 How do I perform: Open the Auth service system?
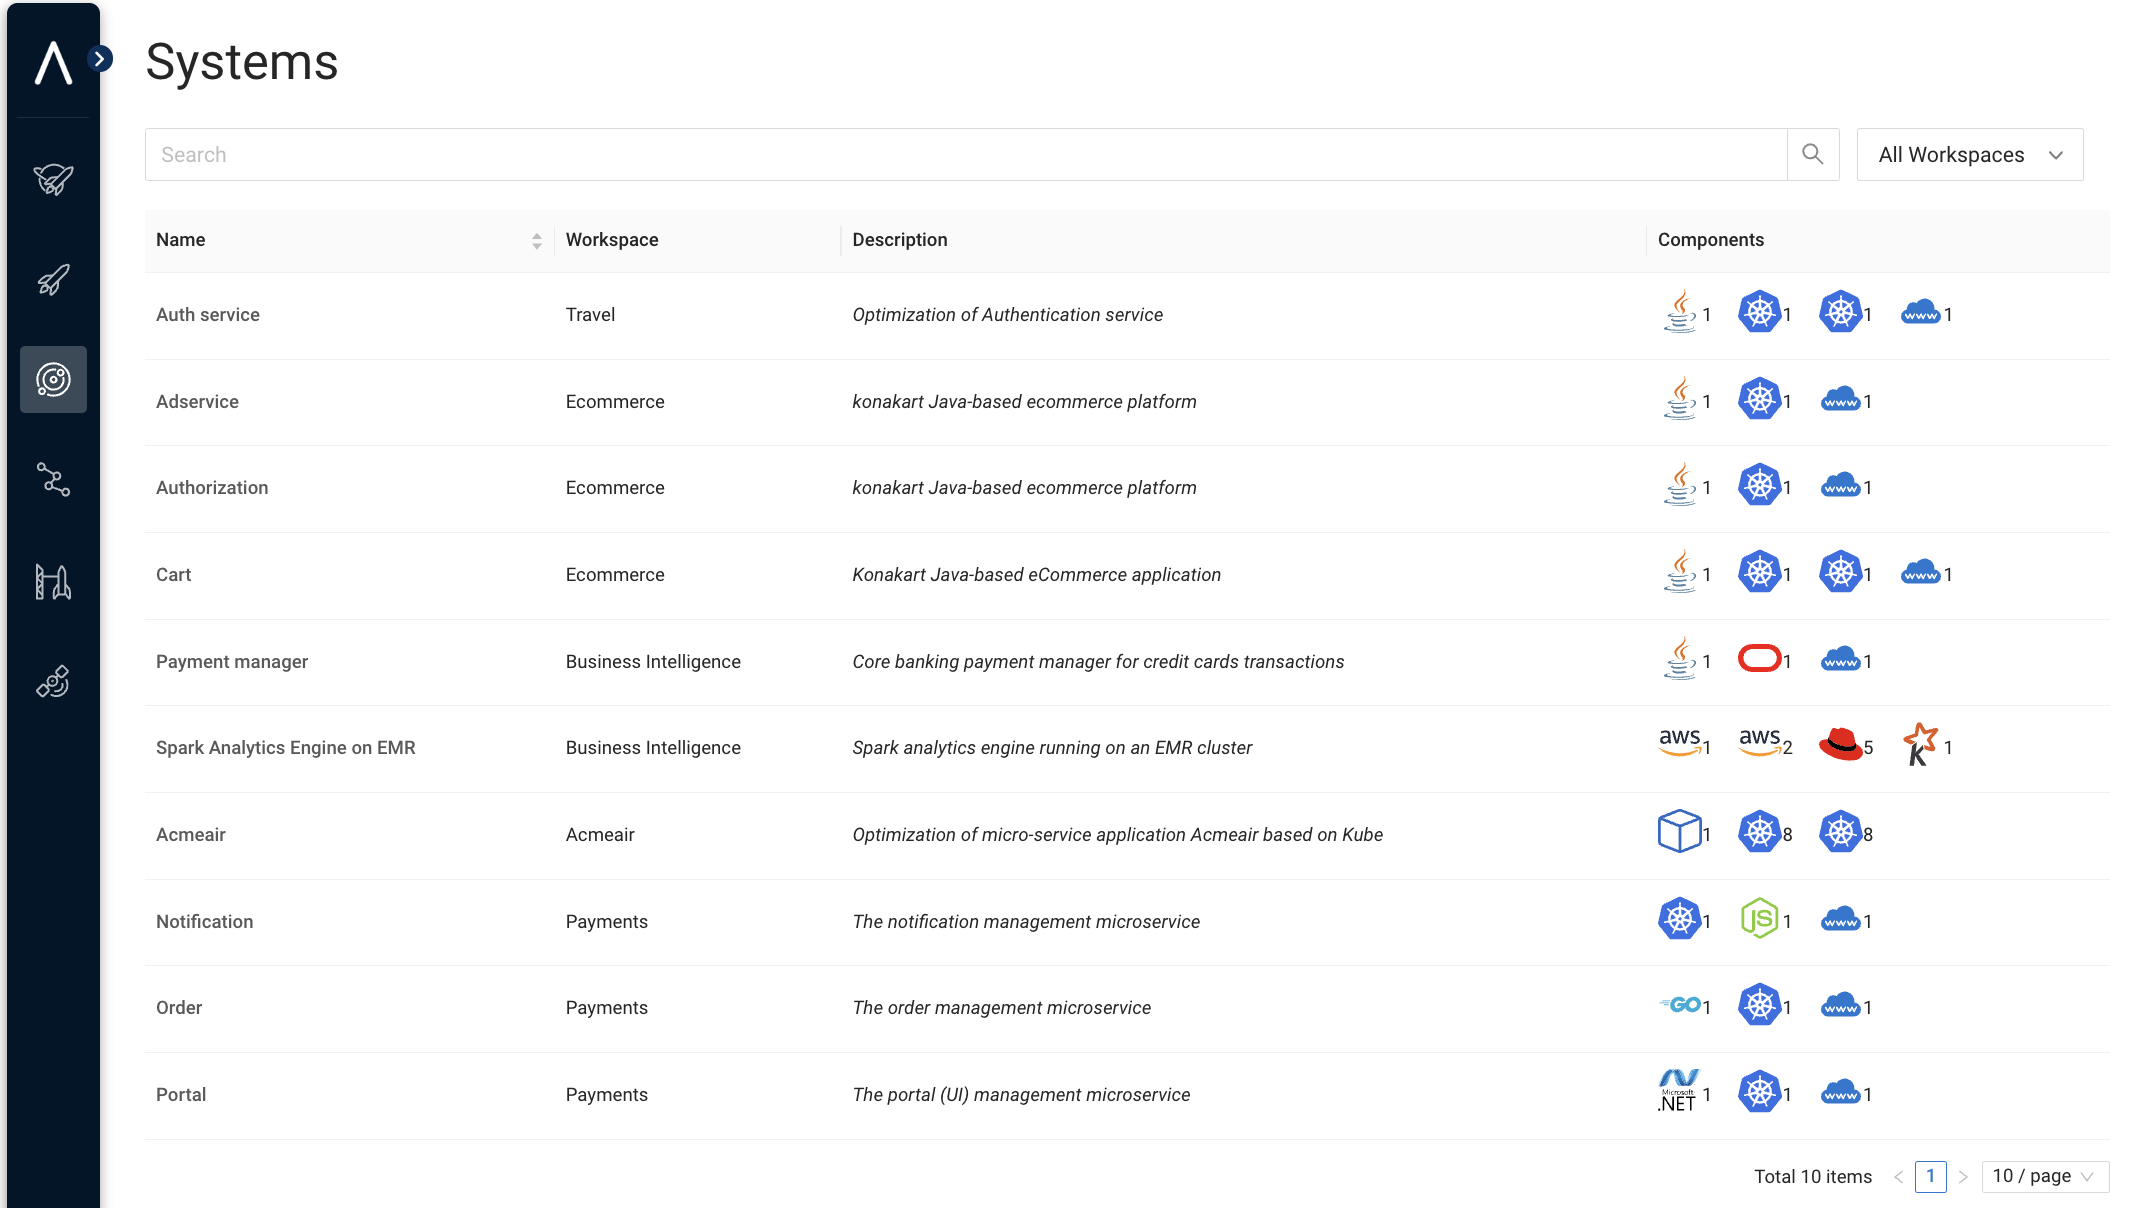click(x=208, y=315)
